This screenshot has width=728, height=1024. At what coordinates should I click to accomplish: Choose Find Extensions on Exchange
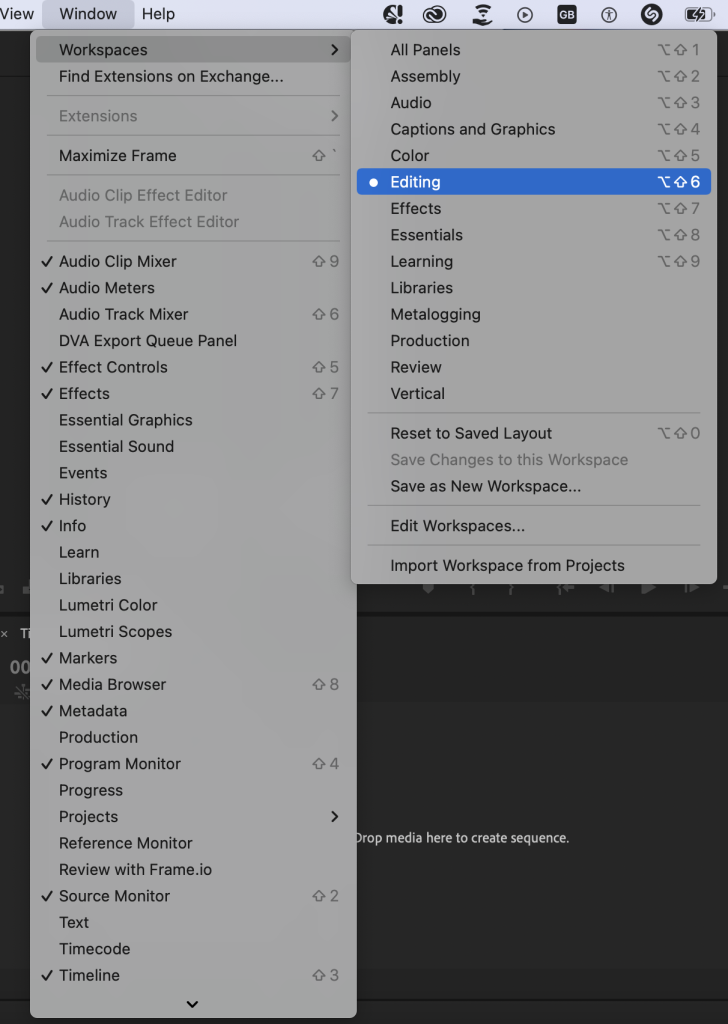[x=193, y=76]
